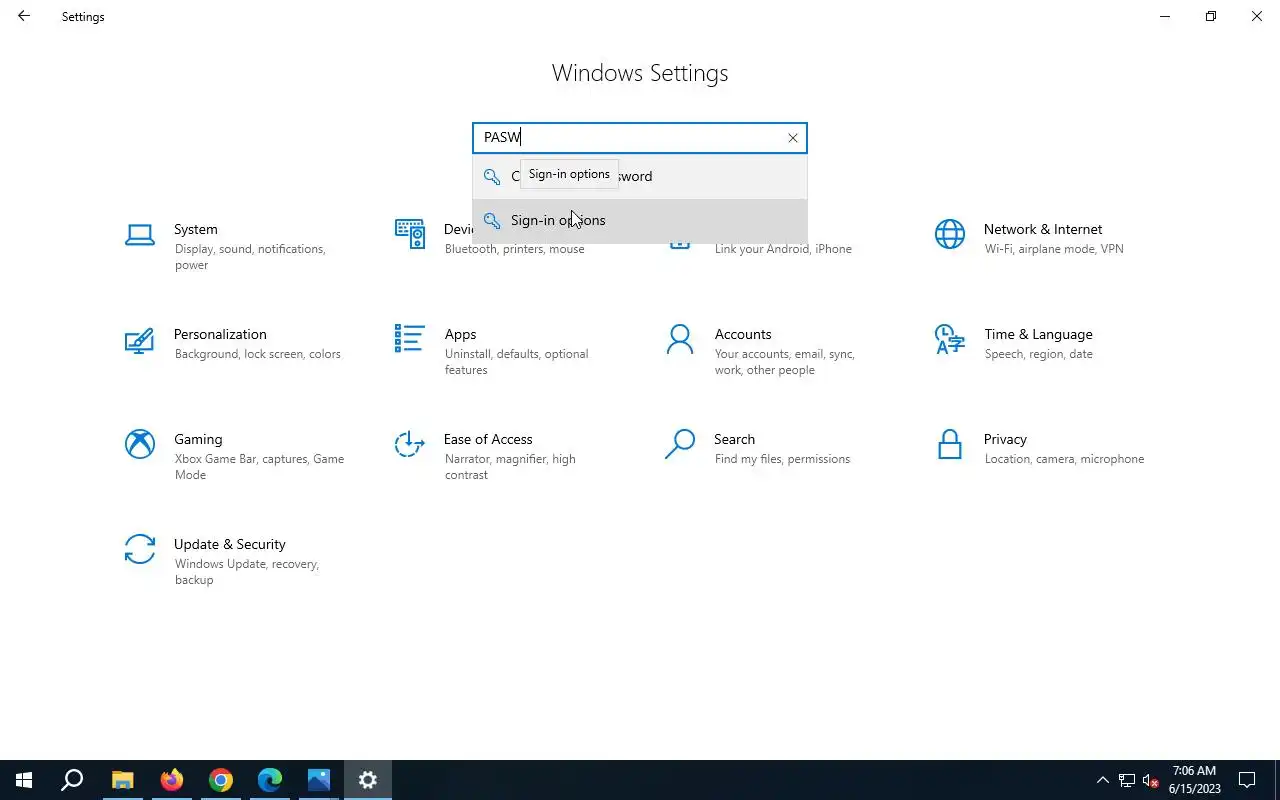Click the Privacy label
This screenshot has width=1280, height=800.
[1005, 440]
